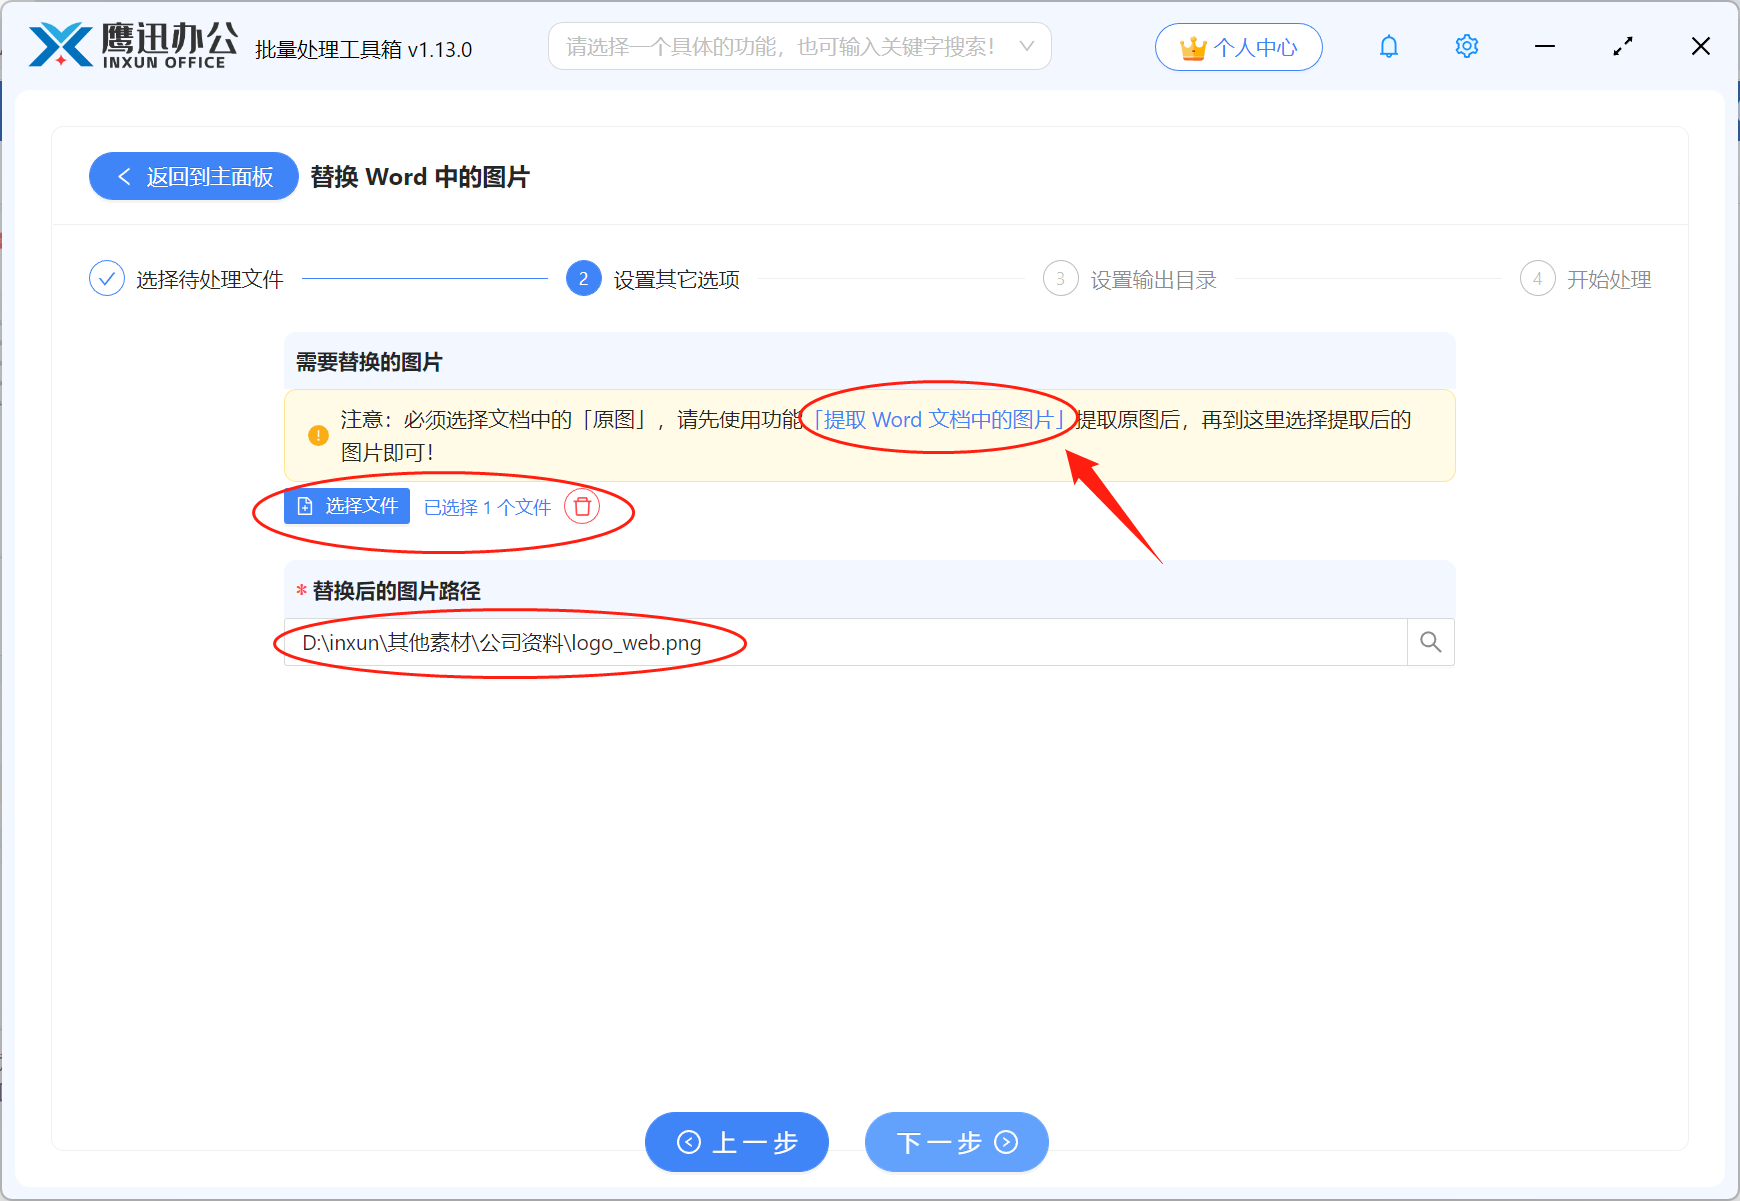
Task: Browse images via the magnifier icon
Action: pyautogui.click(x=1430, y=642)
